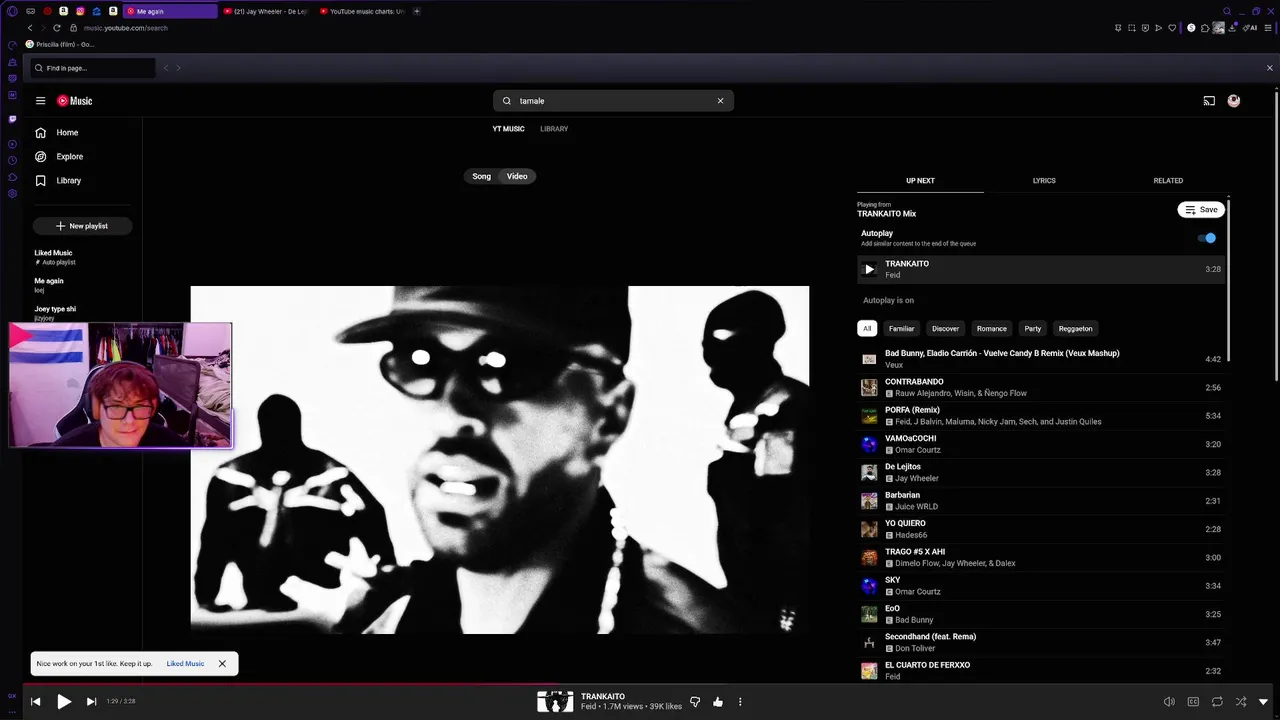1280x720 pixels.
Task: Click the TRANKAITO thumbnail in player bar
Action: click(x=555, y=702)
